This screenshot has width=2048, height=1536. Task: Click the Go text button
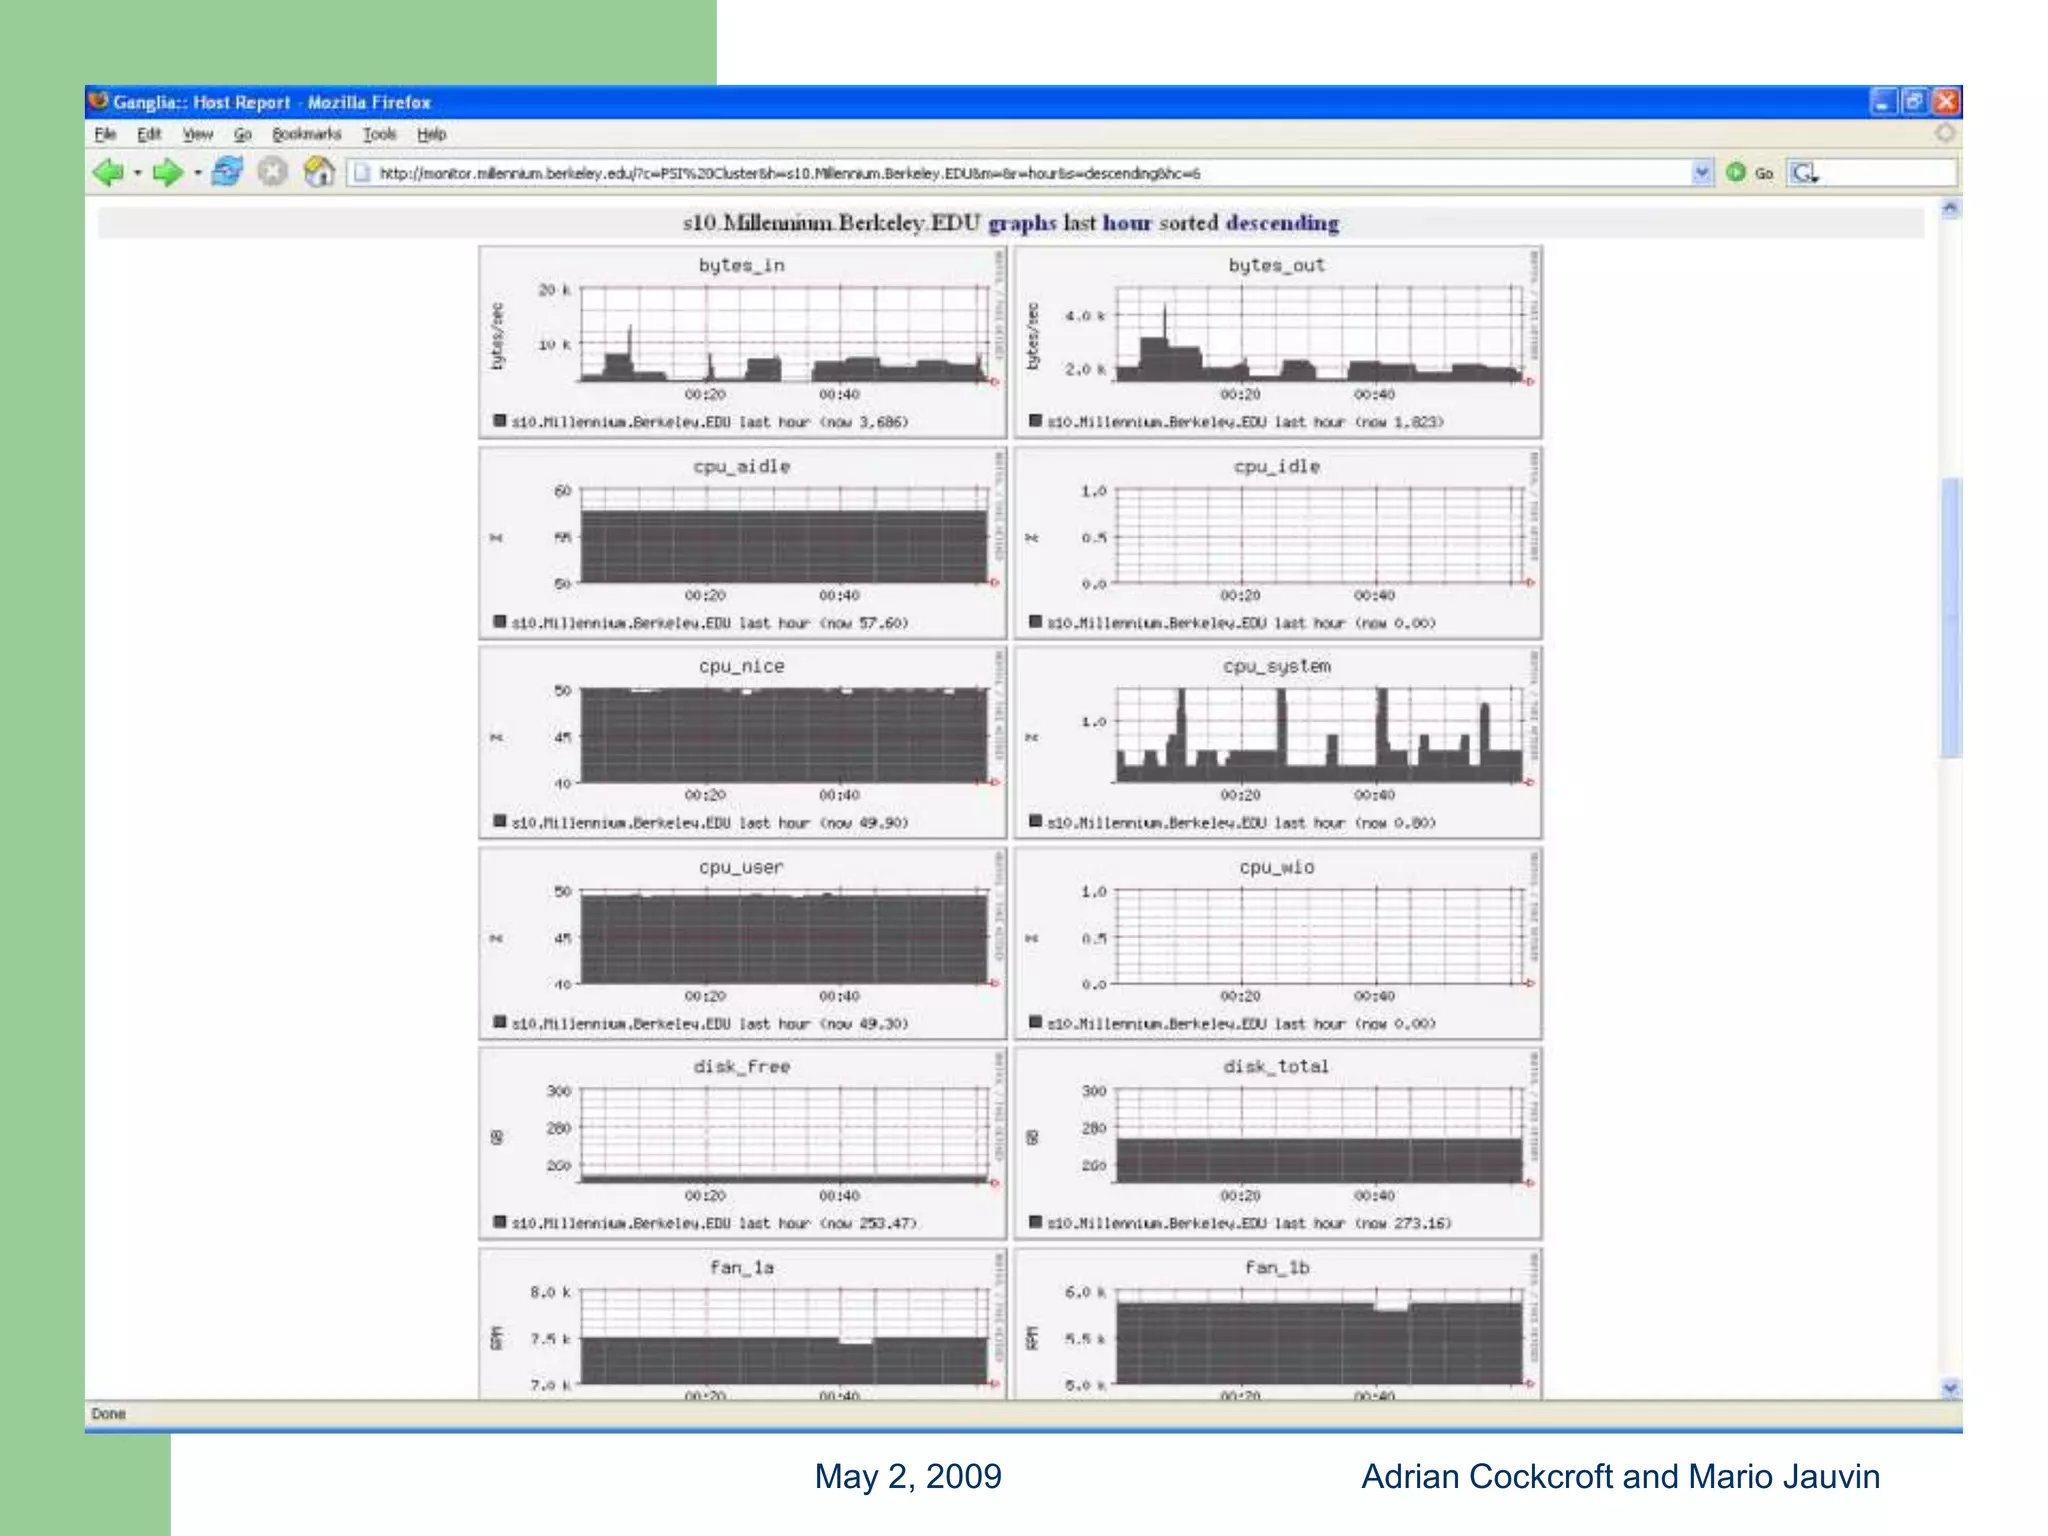pyautogui.click(x=1764, y=173)
